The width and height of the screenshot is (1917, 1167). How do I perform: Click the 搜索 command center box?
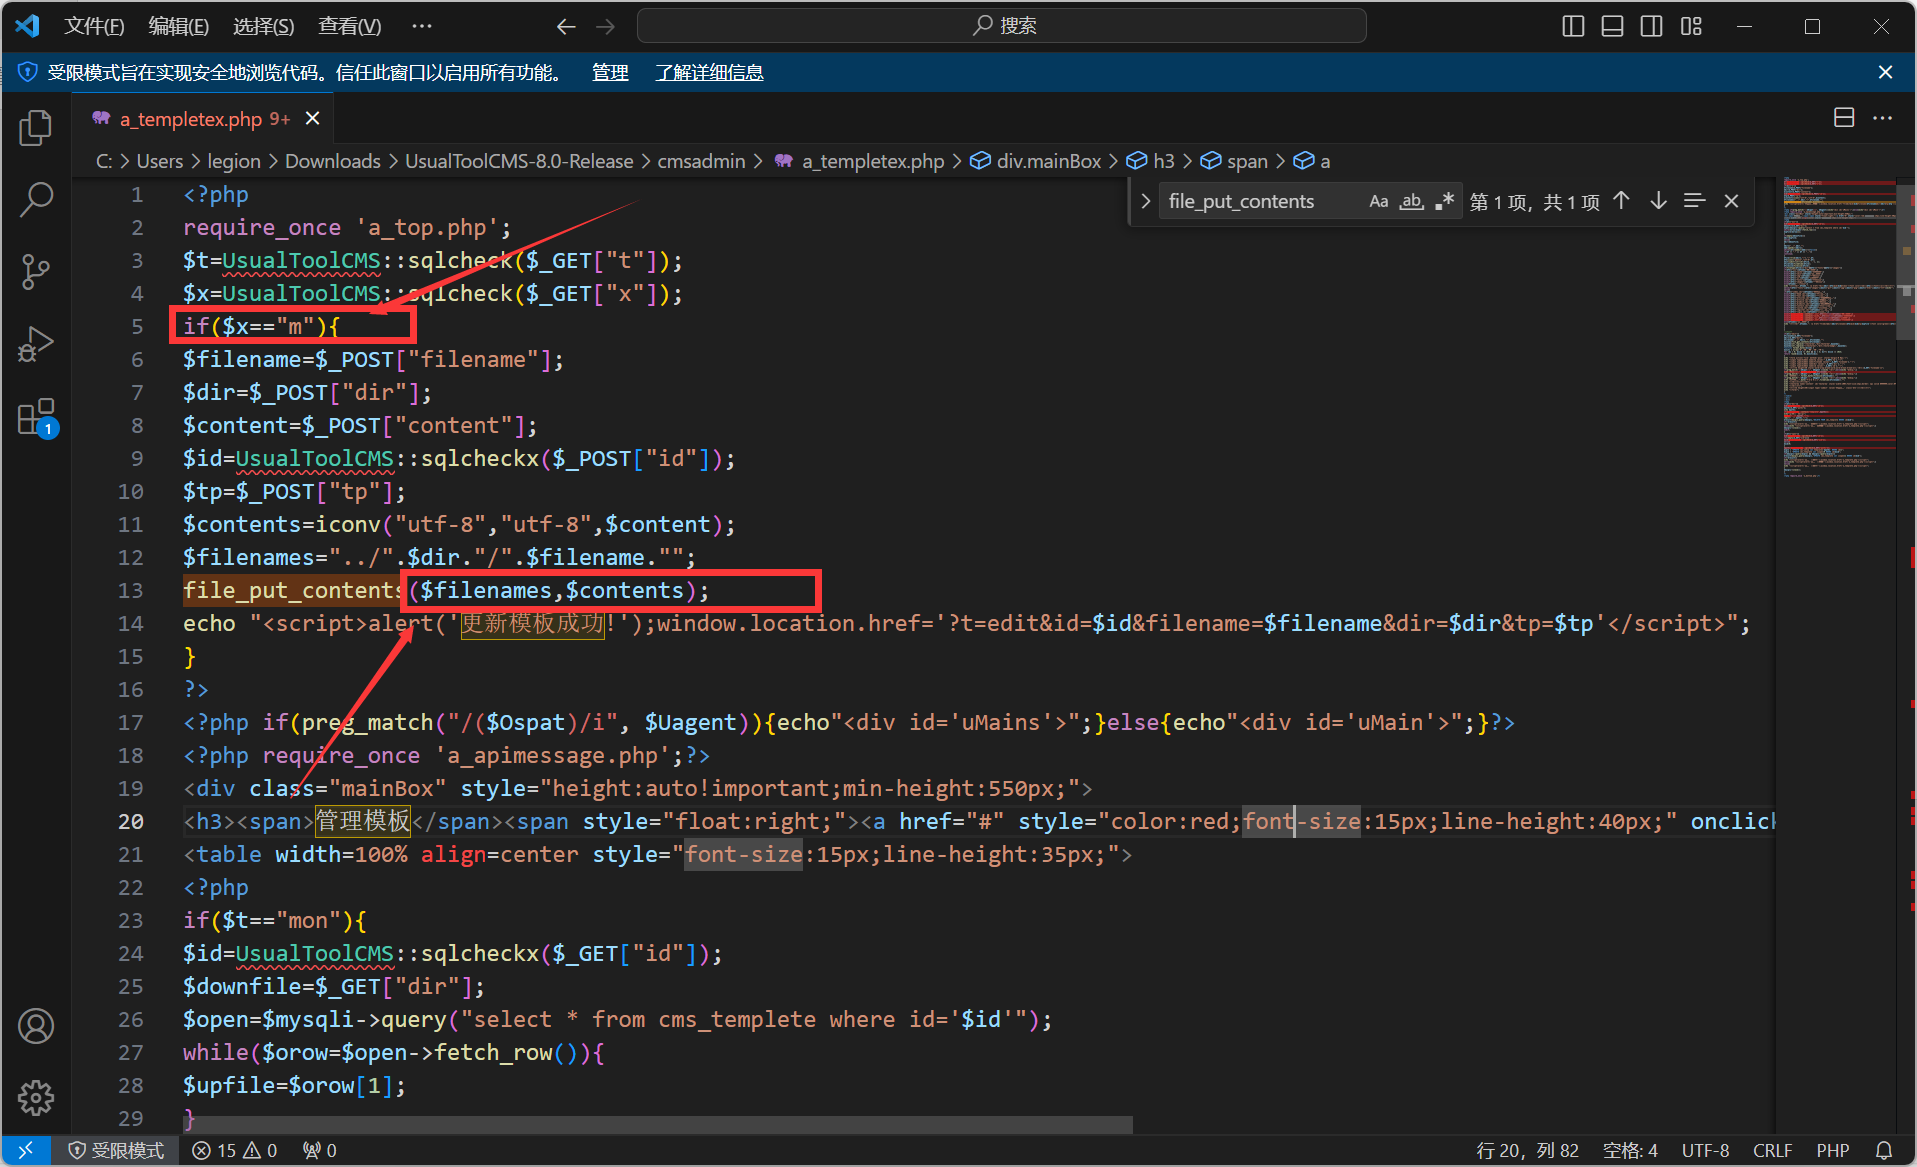(1001, 26)
